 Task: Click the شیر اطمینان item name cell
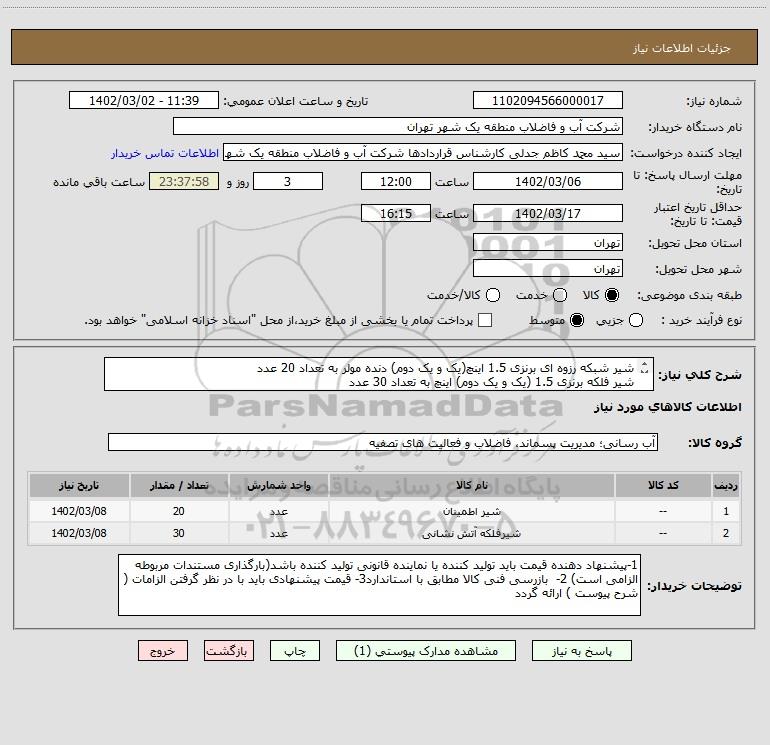[x=471, y=511]
